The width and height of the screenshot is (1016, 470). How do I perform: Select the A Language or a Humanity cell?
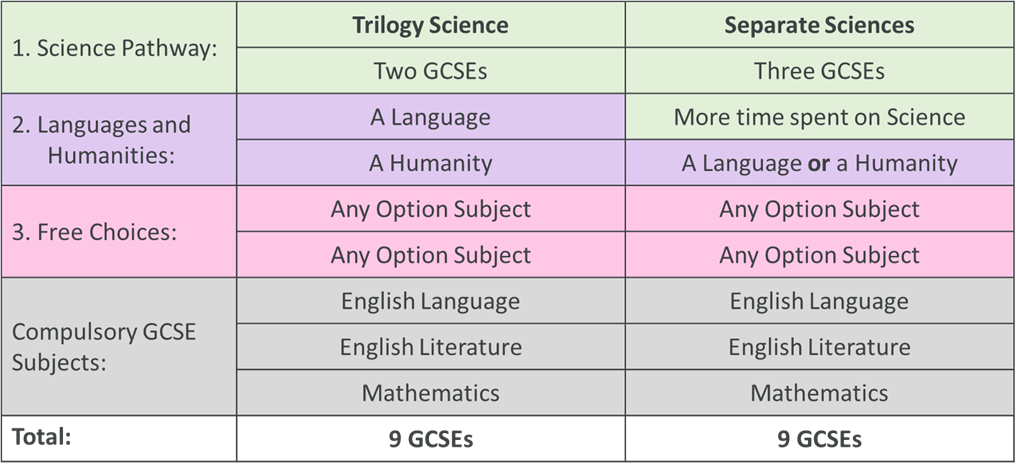819,163
